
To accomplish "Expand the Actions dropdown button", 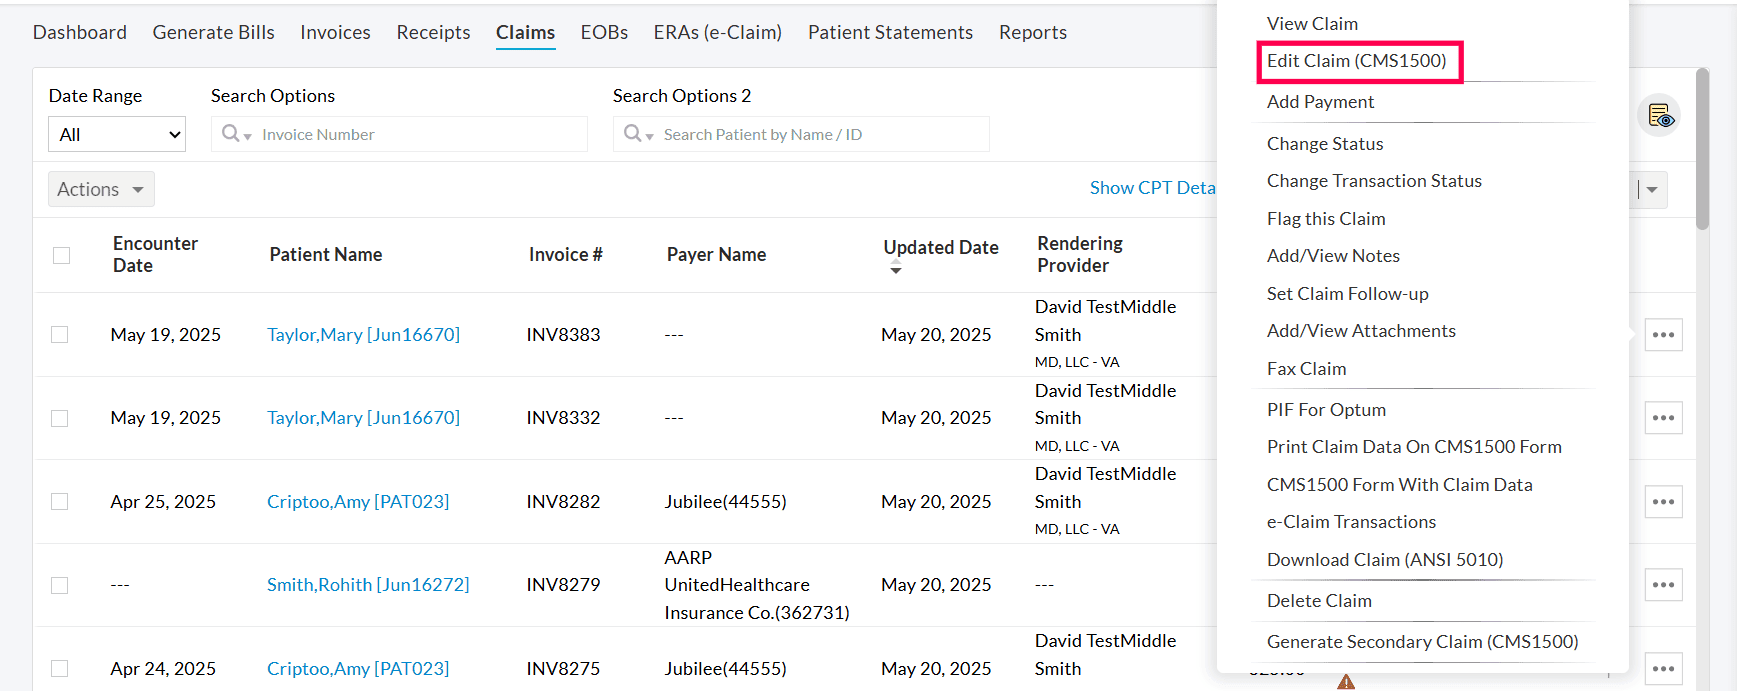I will [101, 189].
